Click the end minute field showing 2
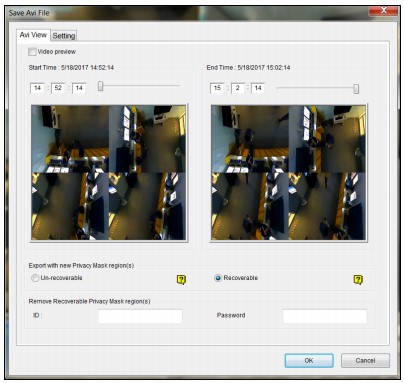 click(238, 88)
